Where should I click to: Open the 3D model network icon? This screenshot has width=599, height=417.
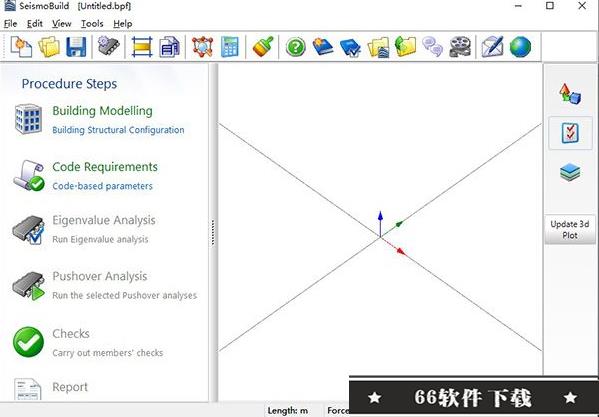click(x=202, y=47)
